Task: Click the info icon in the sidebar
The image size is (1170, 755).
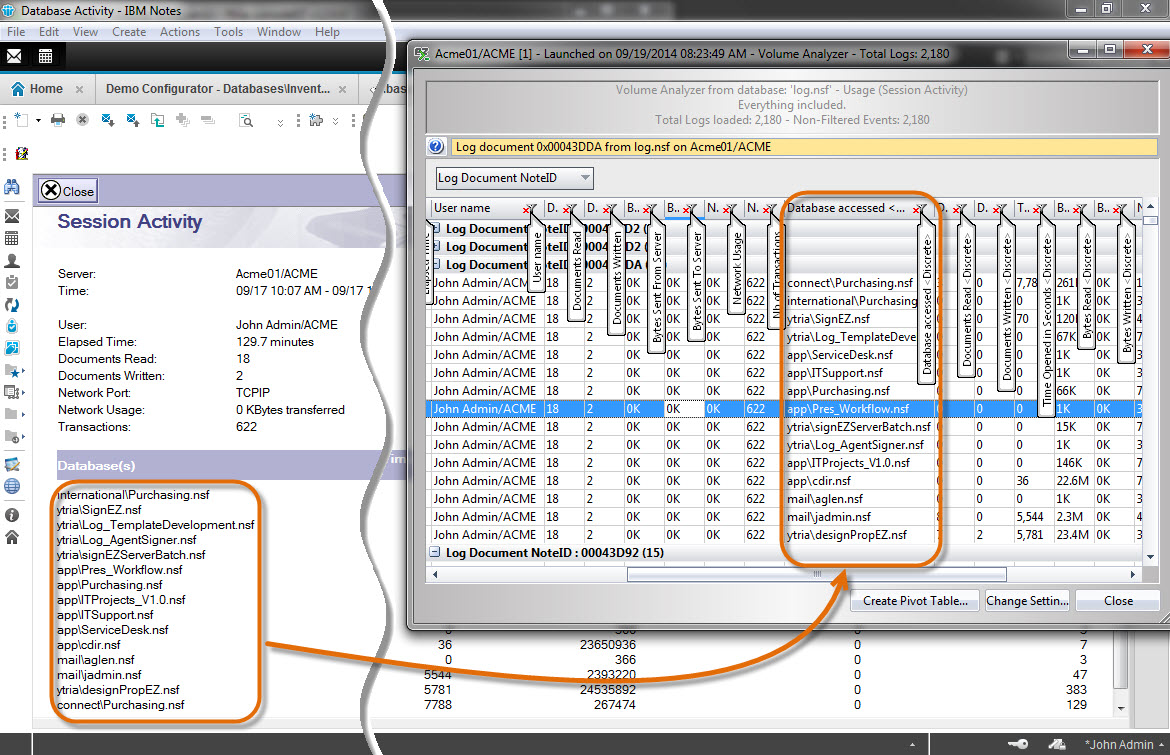Action: (12, 515)
